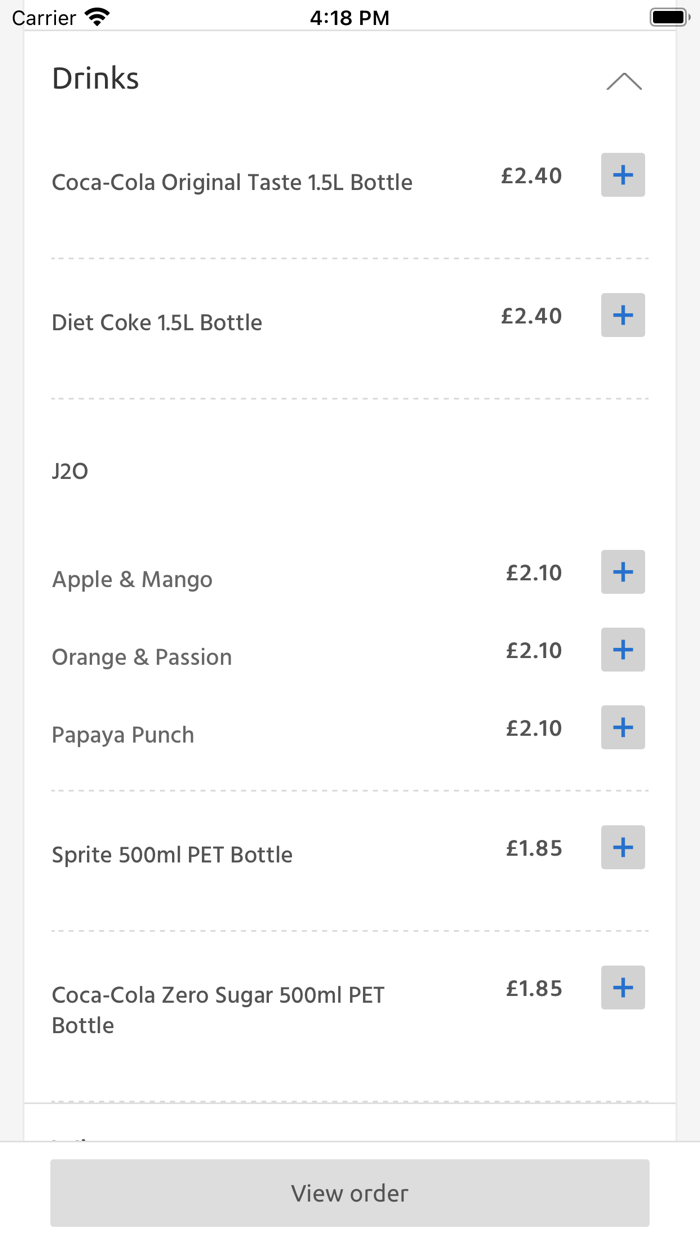Add Papaya Punch using plus icon
Viewport: 700px width, 1244px height.
622,727
